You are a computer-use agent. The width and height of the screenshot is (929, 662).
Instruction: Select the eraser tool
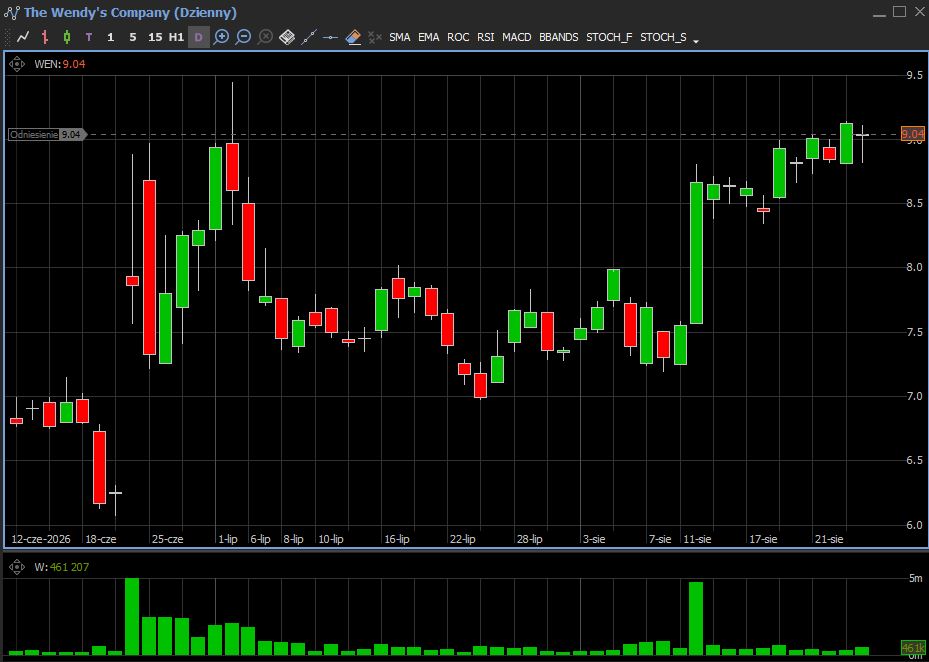[353, 37]
